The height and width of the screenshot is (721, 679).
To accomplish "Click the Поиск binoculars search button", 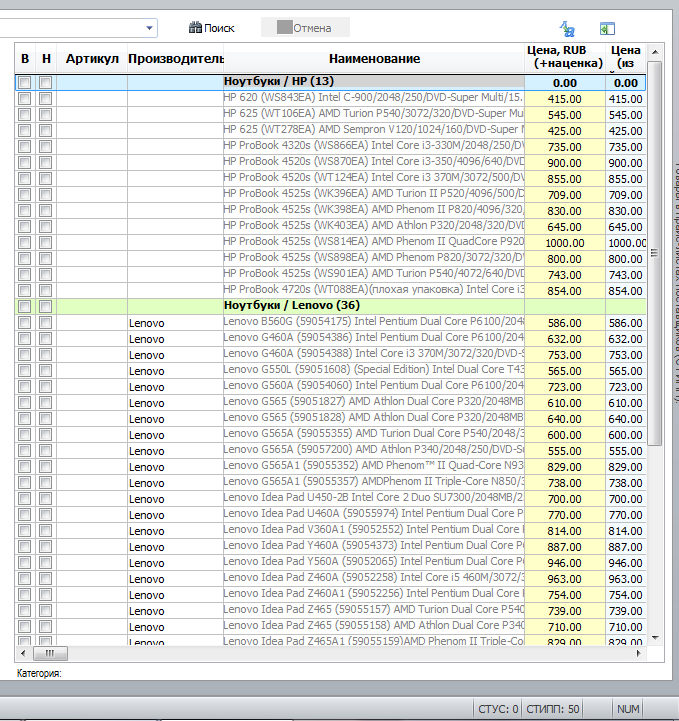I will pyautogui.click(x=211, y=28).
